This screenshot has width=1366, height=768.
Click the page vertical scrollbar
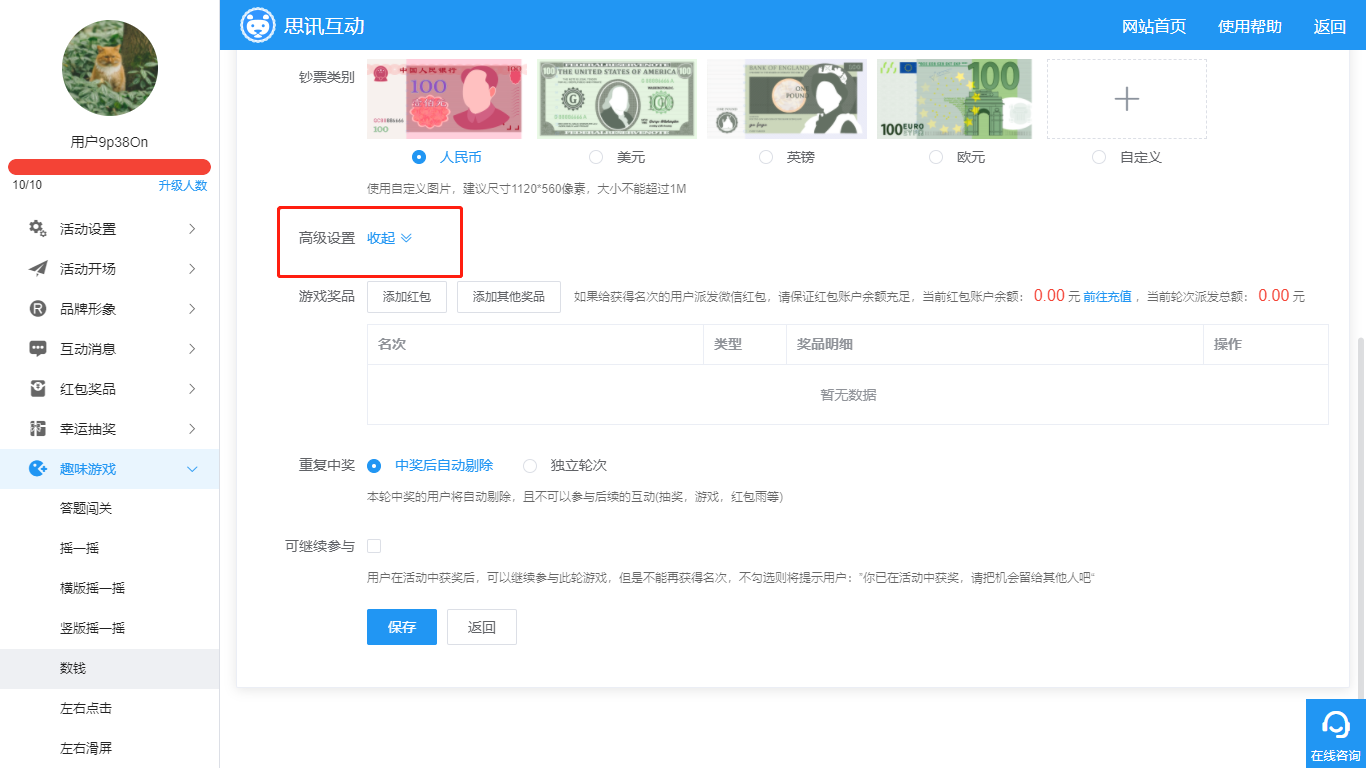(1360, 520)
